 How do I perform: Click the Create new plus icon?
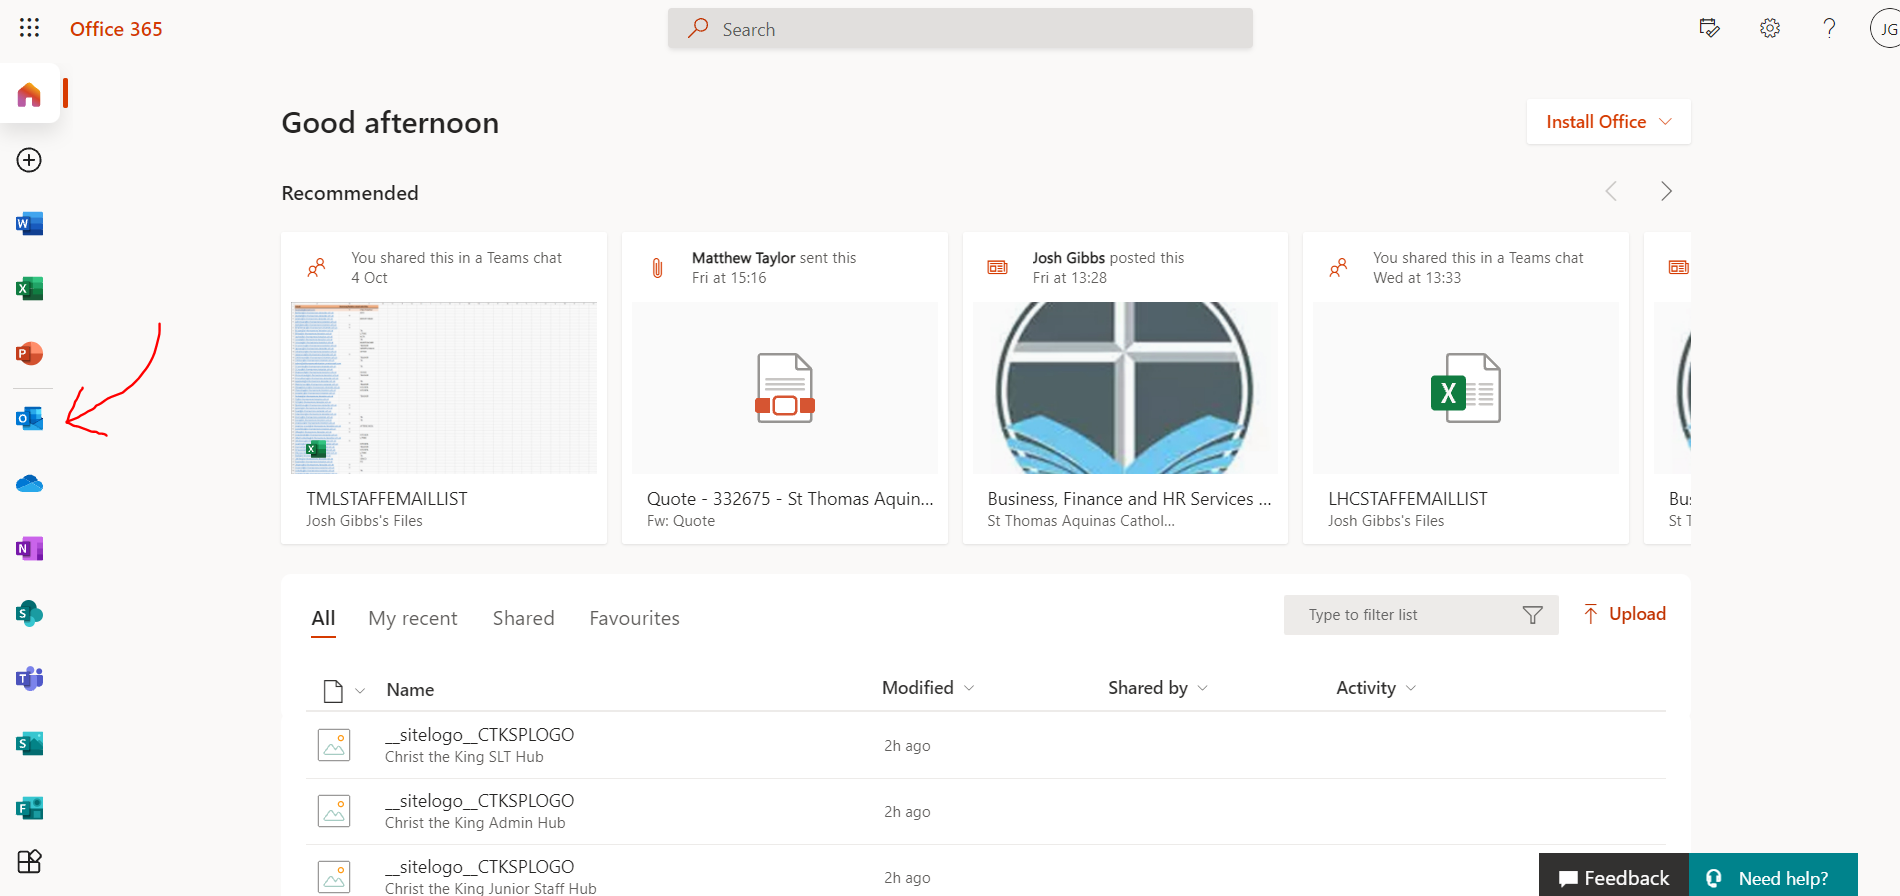pos(29,160)
